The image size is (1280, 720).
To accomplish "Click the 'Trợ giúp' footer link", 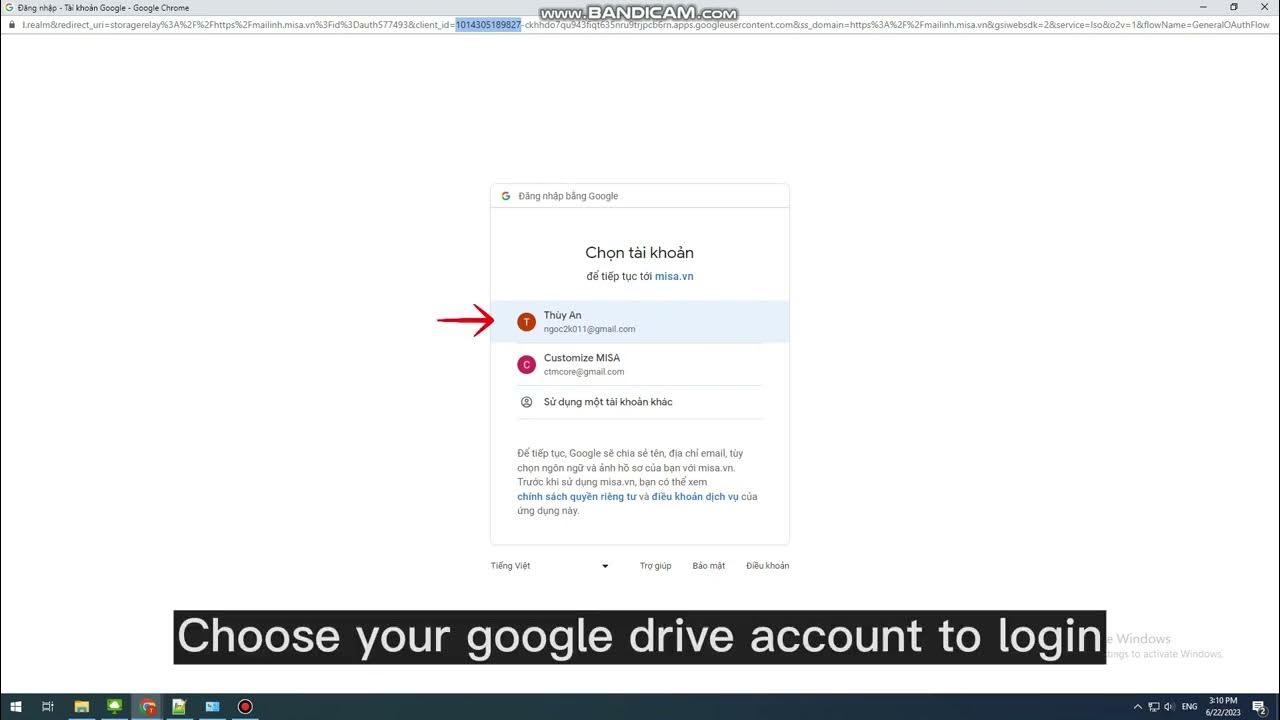I will (x=655, y=566).
